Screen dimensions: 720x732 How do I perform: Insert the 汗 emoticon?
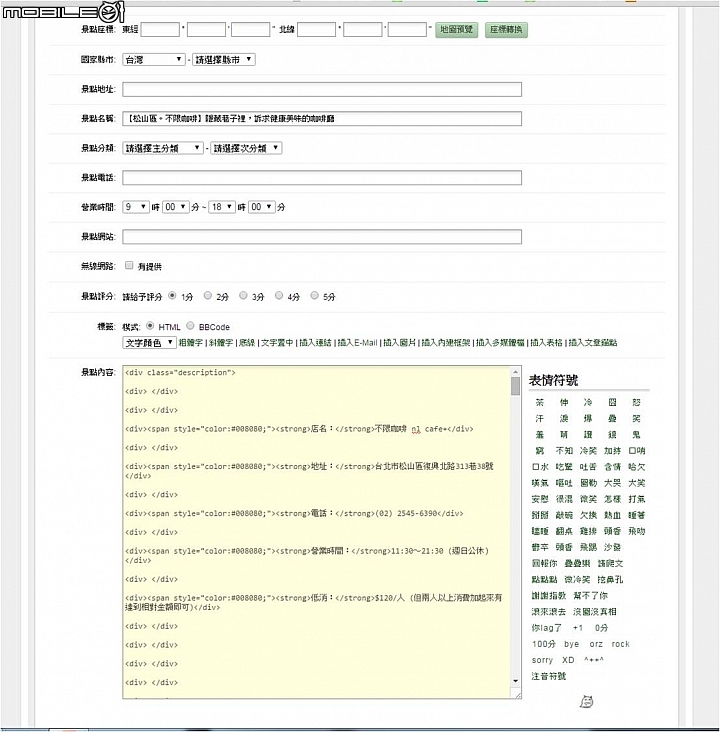tap(540, 418)
